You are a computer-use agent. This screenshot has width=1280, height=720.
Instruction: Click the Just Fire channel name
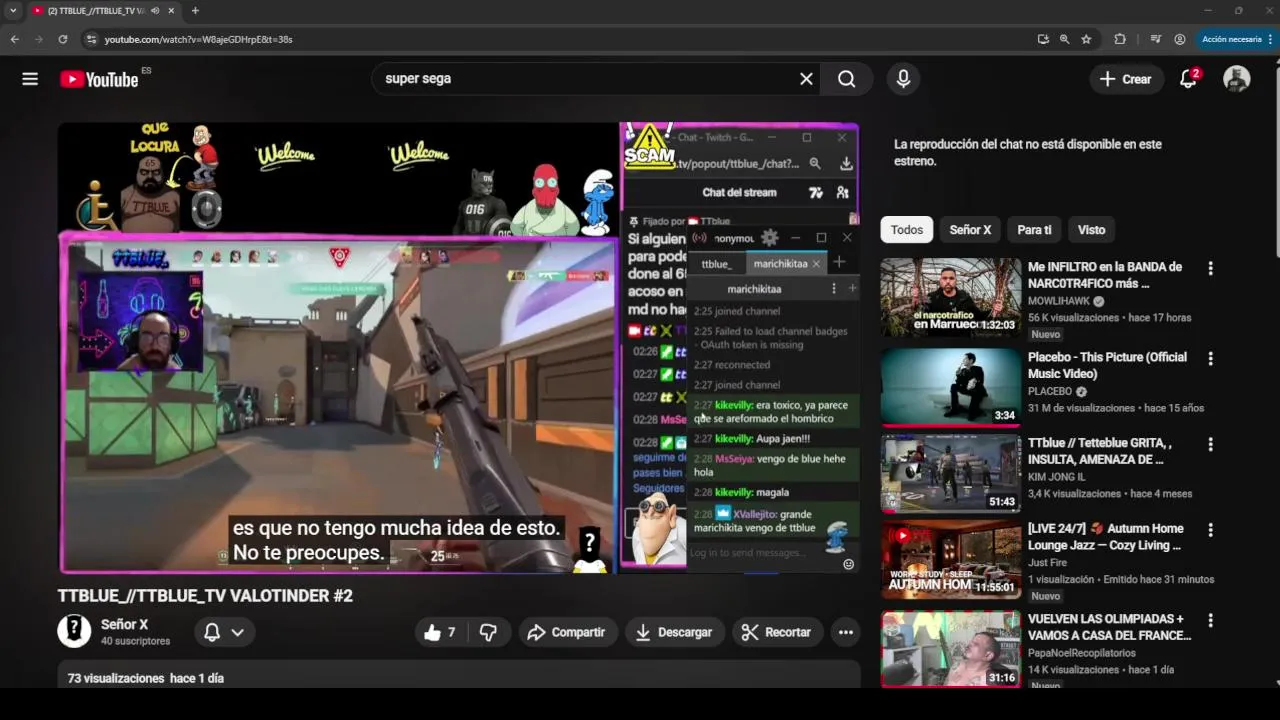pos(1047,563)
